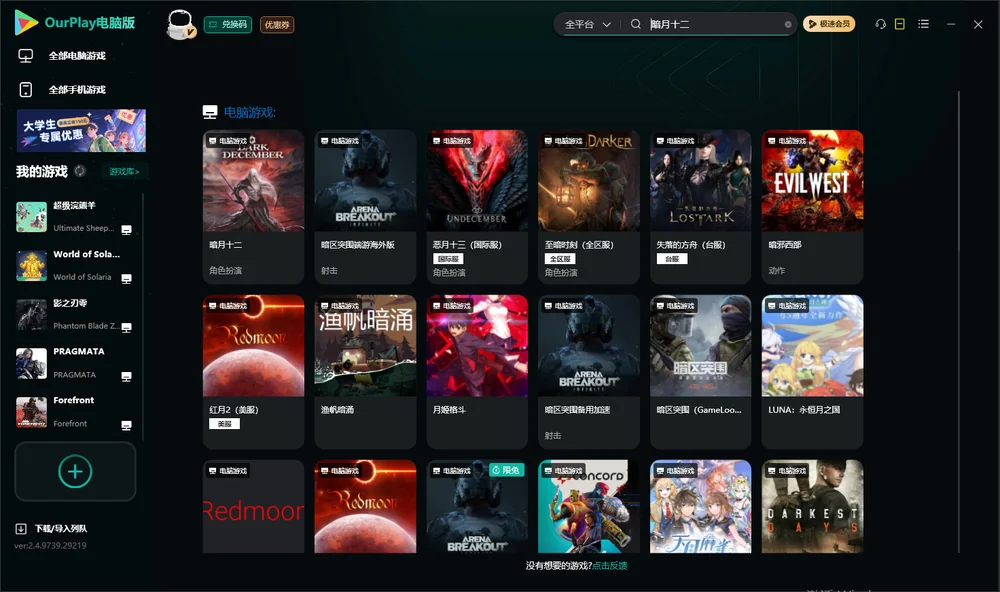Viewport: 1000px width, 592px height.
Task: Click the results list vertical scrollbar
Action: (958, 322)
